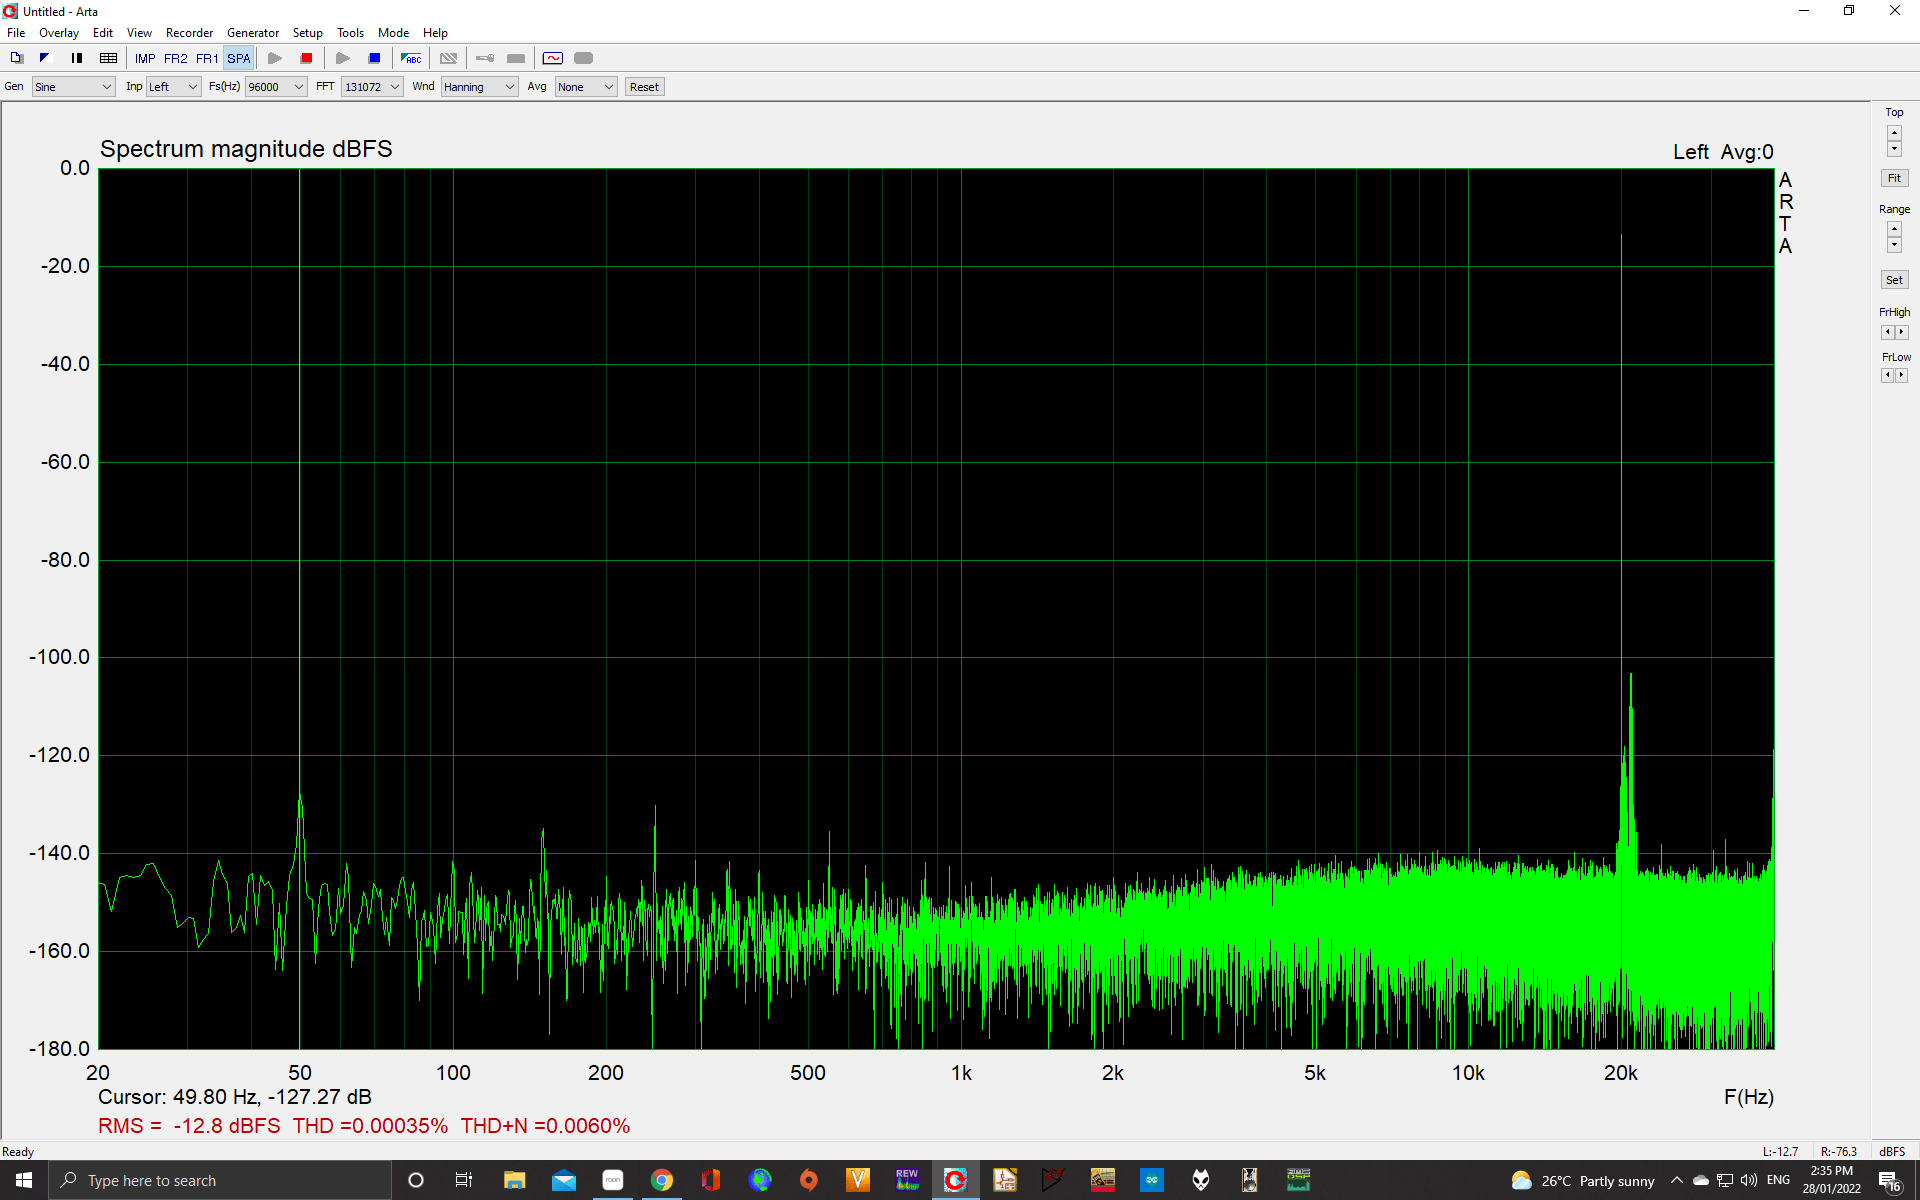Click the gray key-shaped toolbar icon
Image resolution: width=1920 pixels, height=1200 pixels.
pos(485,58)
